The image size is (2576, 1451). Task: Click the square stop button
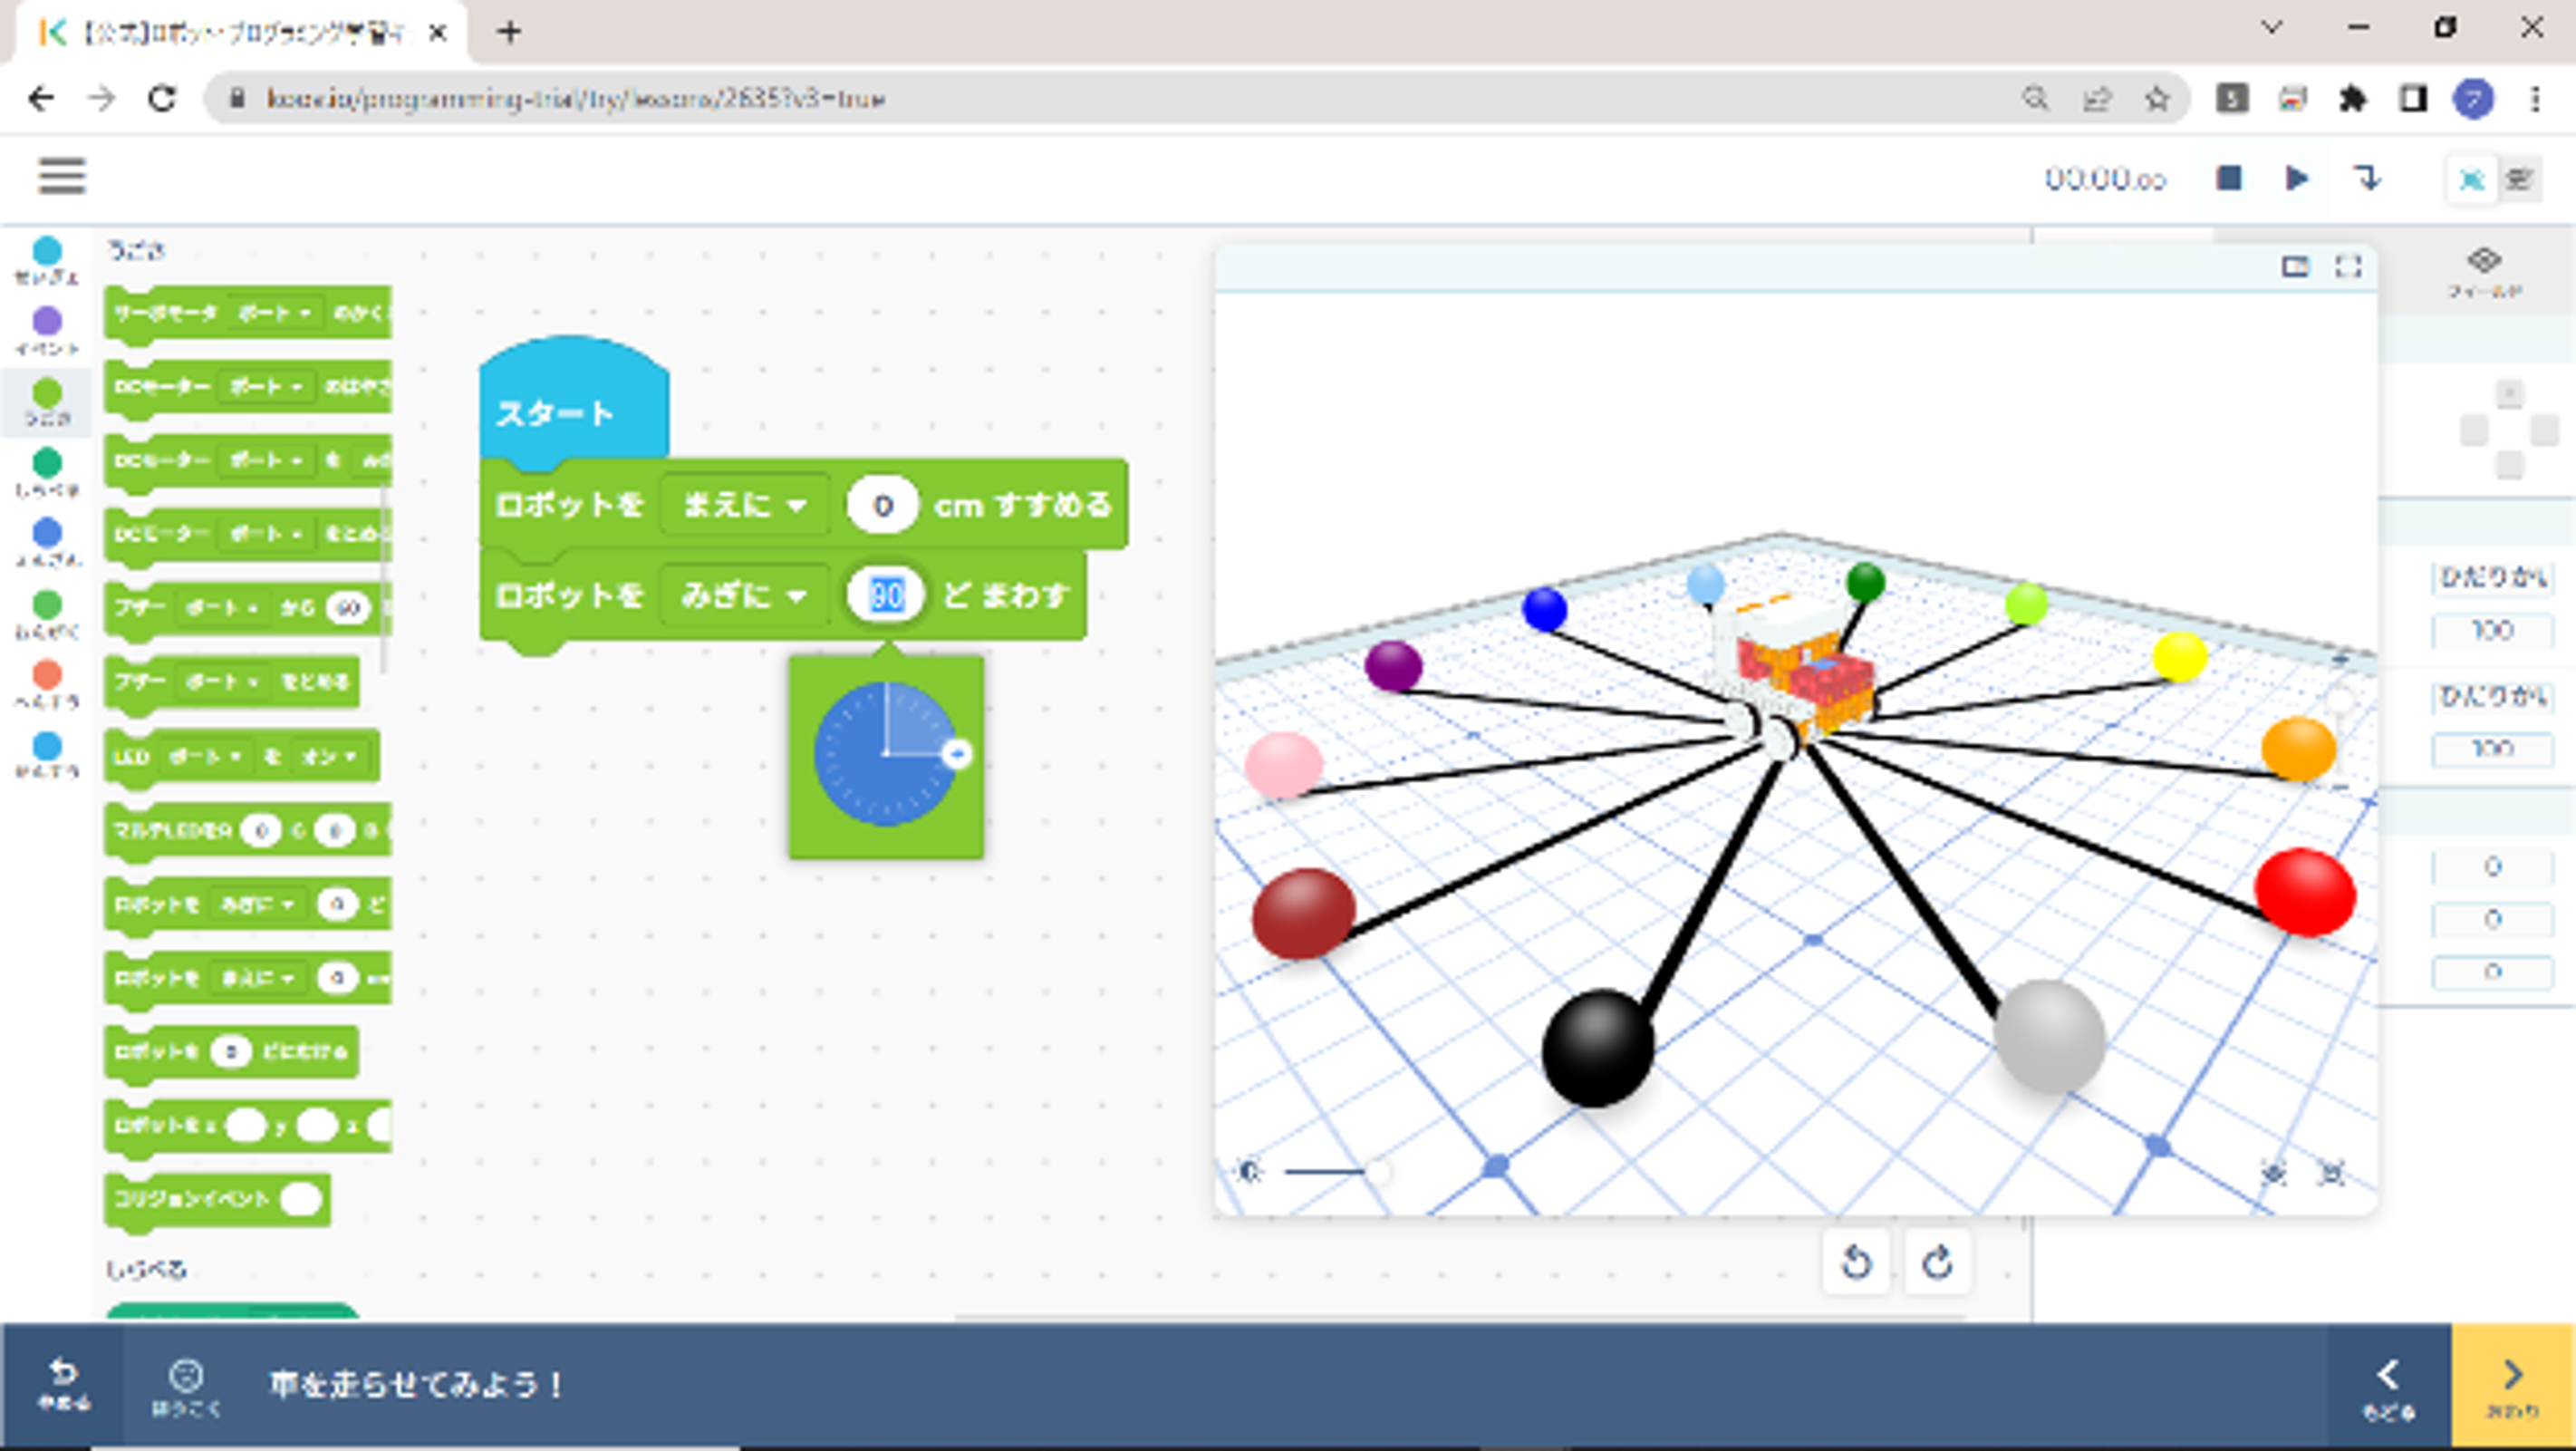click(x=2228, y=178)
